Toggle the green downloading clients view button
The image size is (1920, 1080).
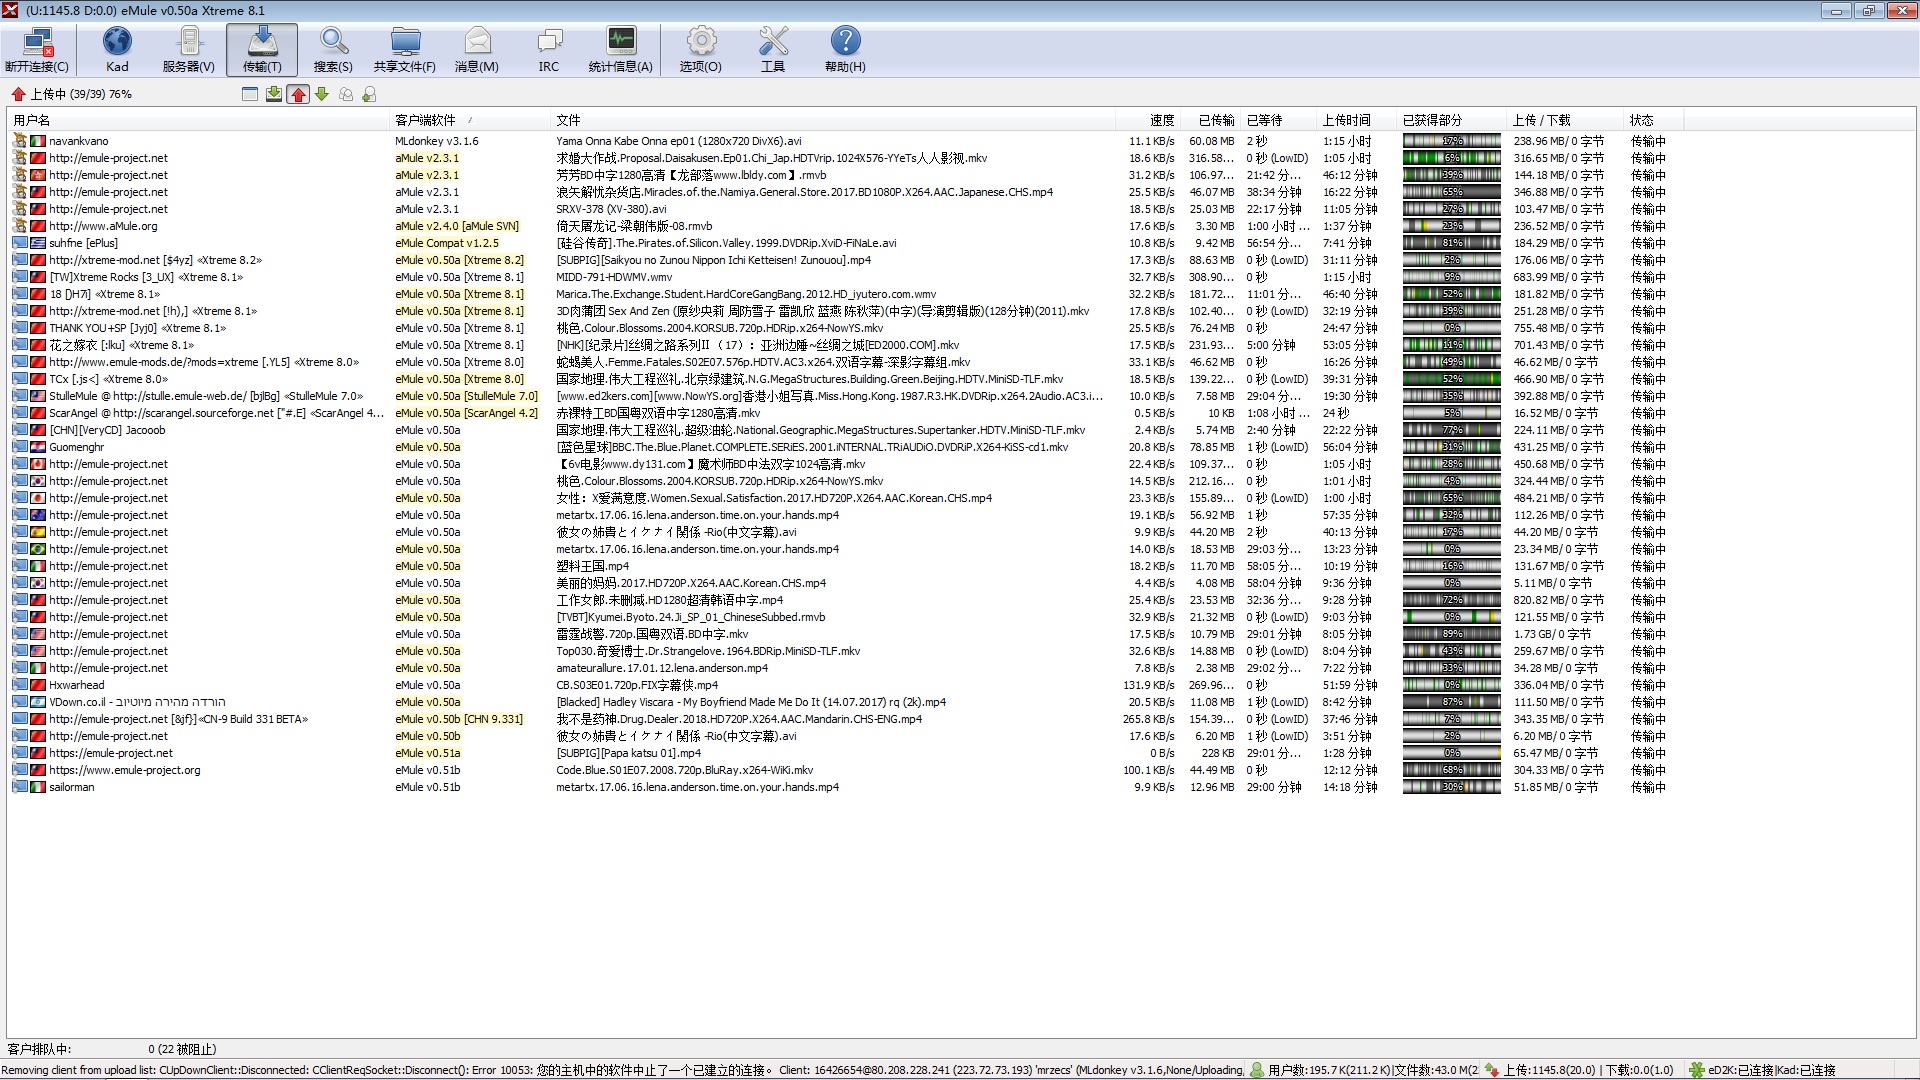point(322,94)
